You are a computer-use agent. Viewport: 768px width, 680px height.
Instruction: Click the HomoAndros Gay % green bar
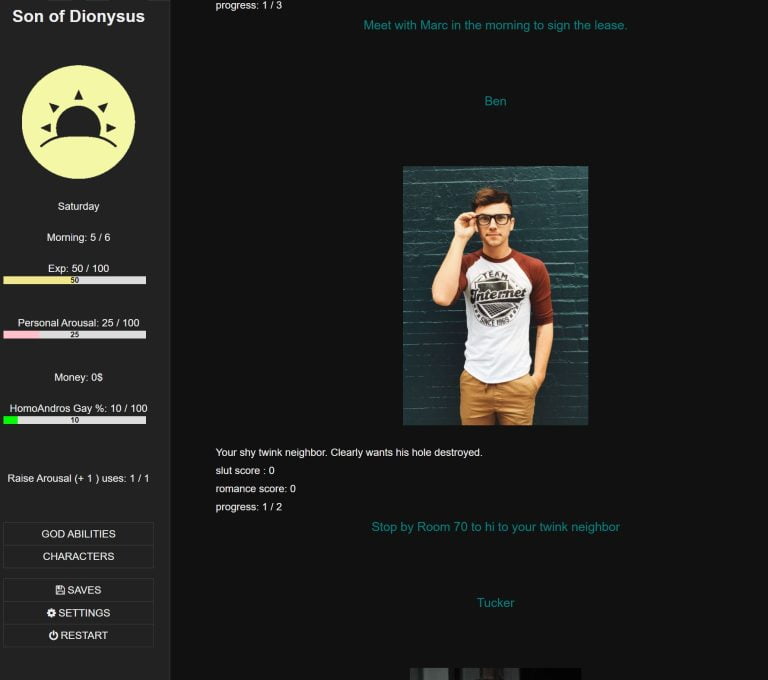(11, 421)
